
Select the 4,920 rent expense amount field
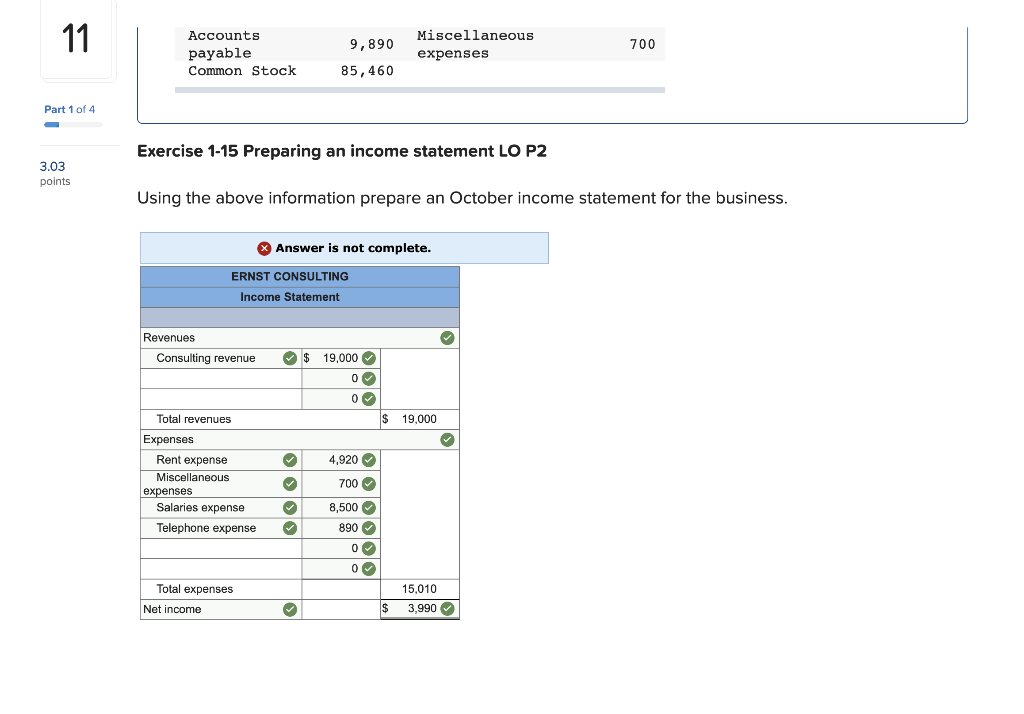pyautogui.click(x=341, y=460)
